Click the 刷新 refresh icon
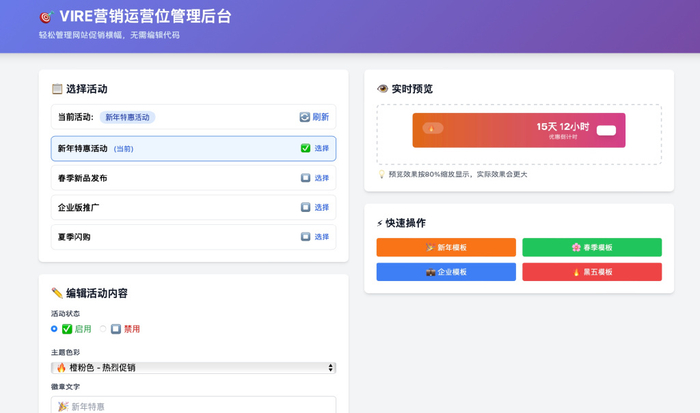Image resolution: width=700 pixels, height=413 pixels. pos(305,117)
